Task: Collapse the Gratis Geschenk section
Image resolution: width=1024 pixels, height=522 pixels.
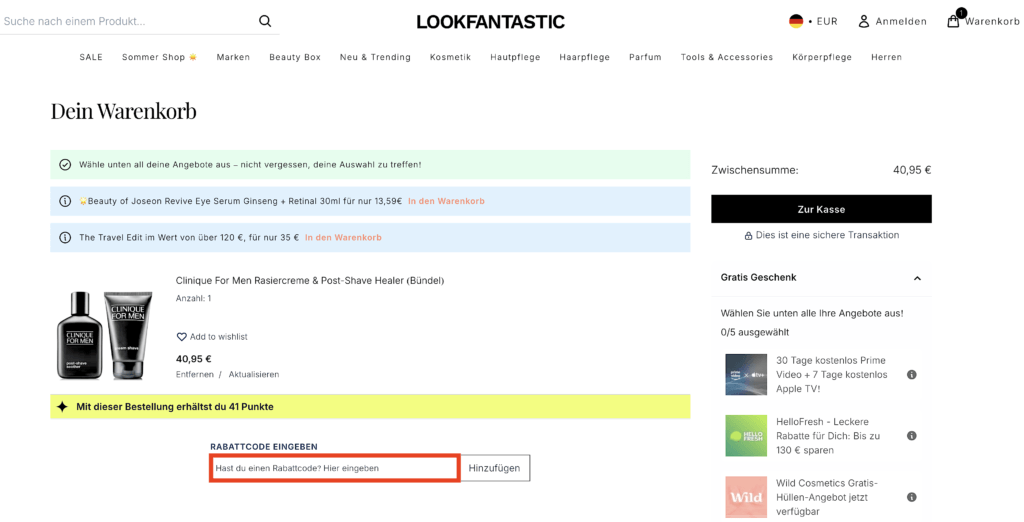Action: 917,278
